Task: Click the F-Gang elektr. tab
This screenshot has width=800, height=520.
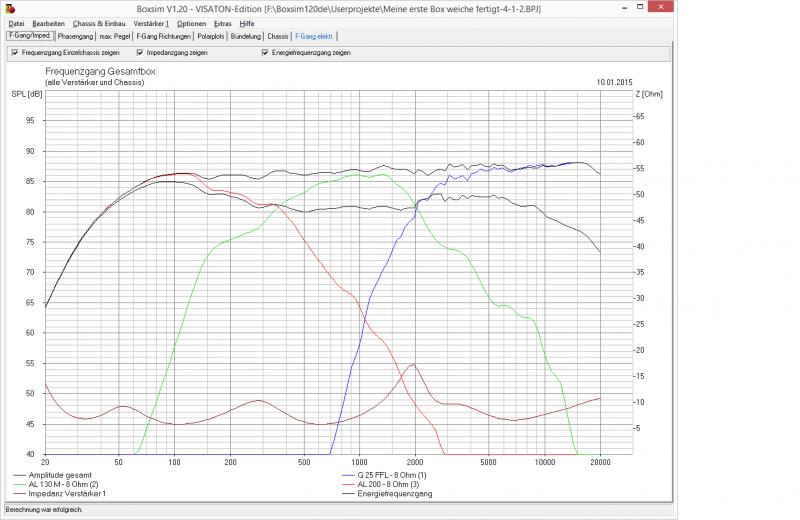Action: tap(314, 36)
